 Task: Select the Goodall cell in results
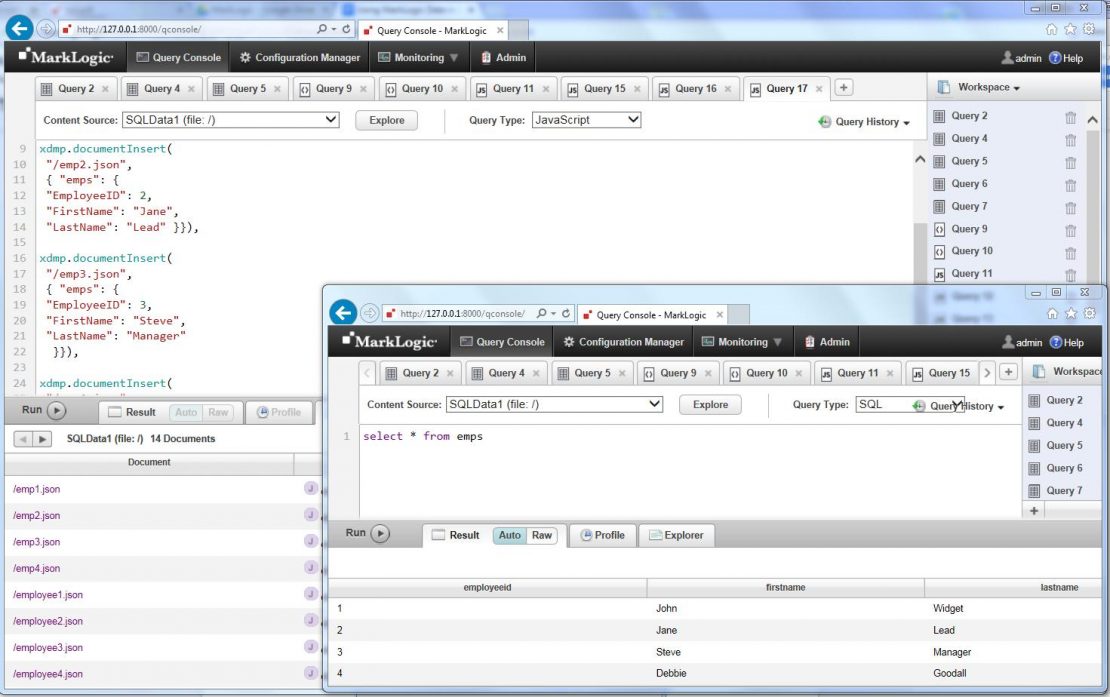949,674
